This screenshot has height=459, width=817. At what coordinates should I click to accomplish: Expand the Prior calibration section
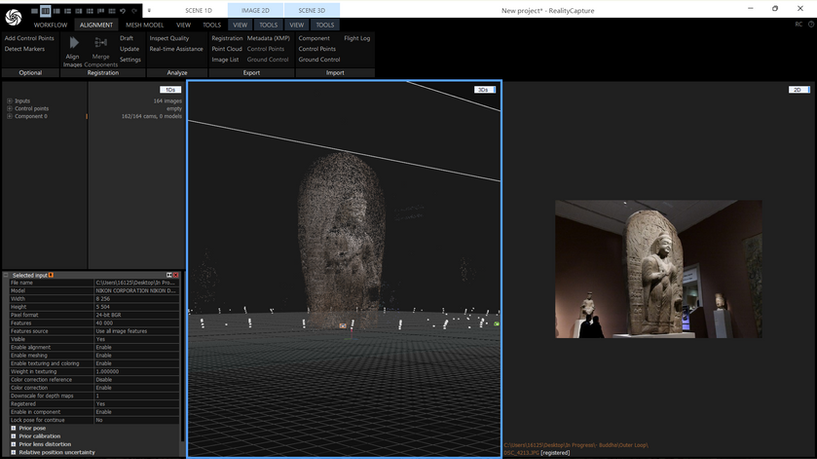(14, 436)
